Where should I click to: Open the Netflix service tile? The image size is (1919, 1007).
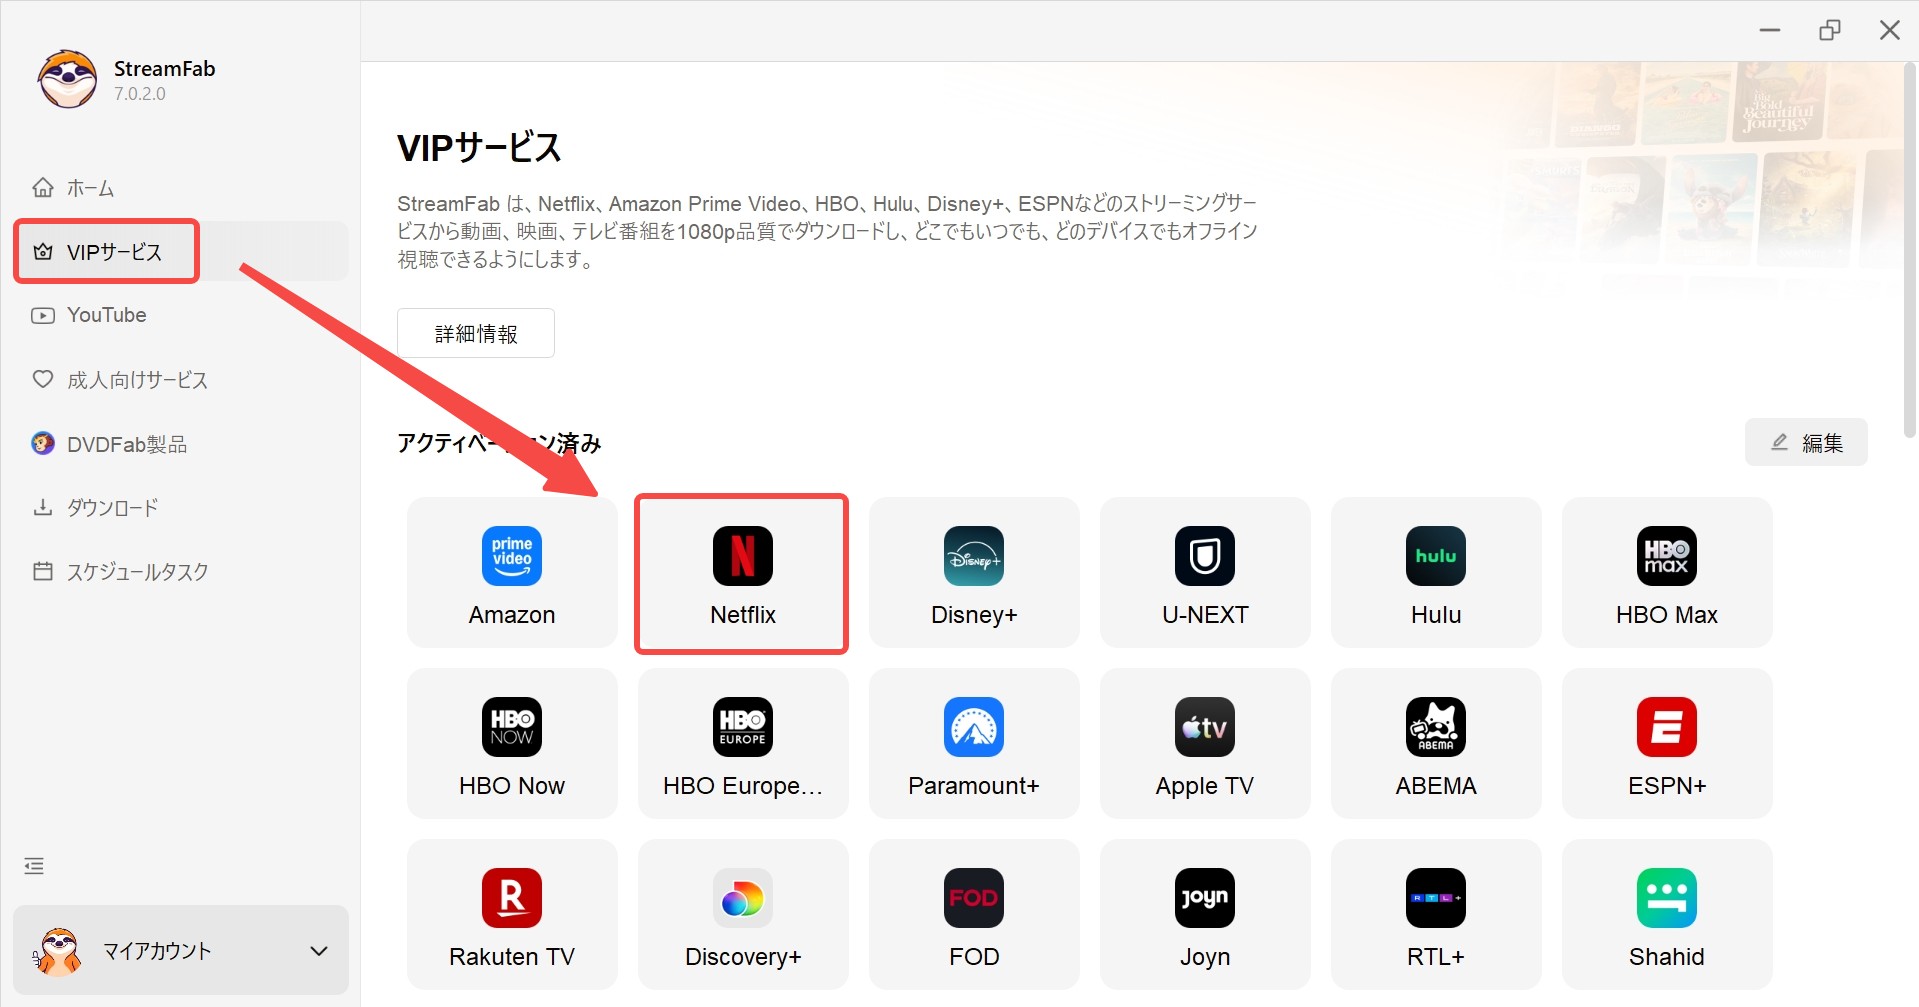(742, 573)
